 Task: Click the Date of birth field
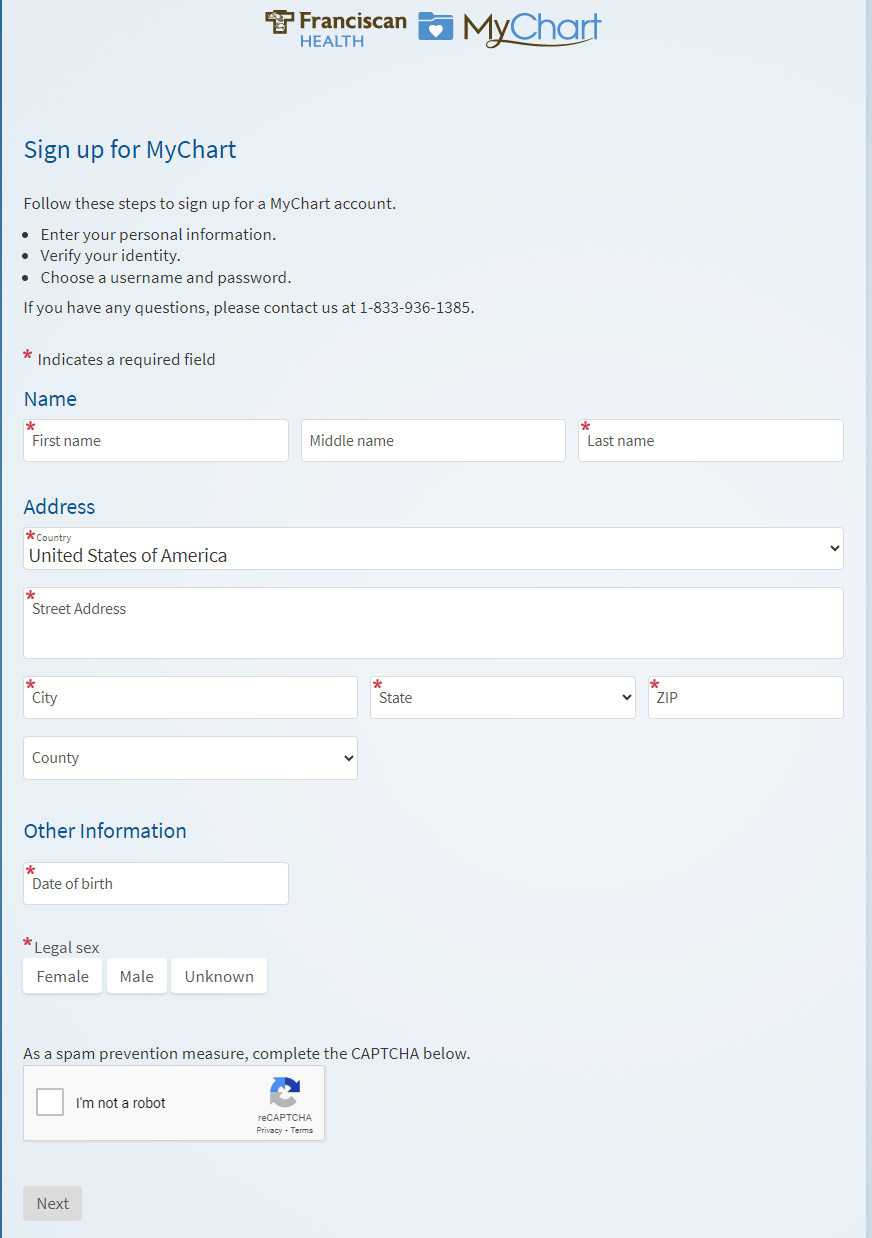pos(156,883)
